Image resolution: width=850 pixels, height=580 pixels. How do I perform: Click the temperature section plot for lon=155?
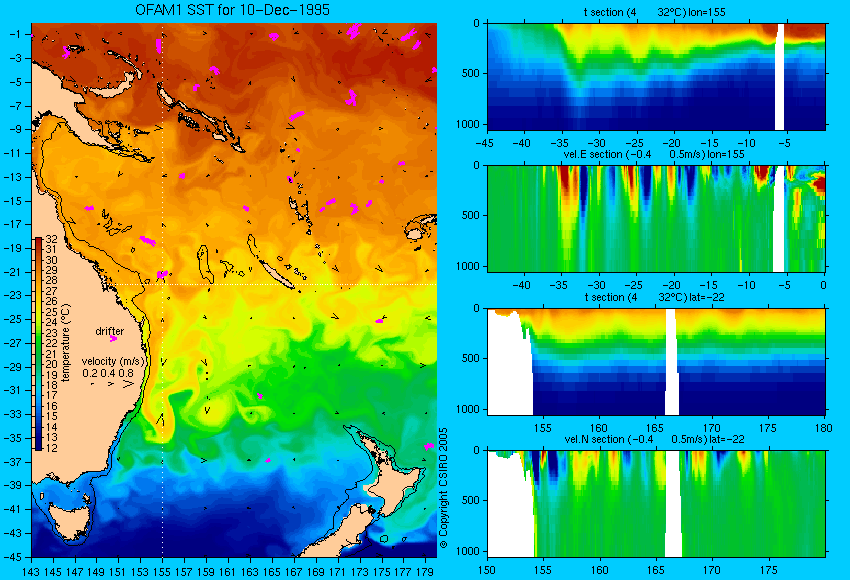click(x=656, y=76)
